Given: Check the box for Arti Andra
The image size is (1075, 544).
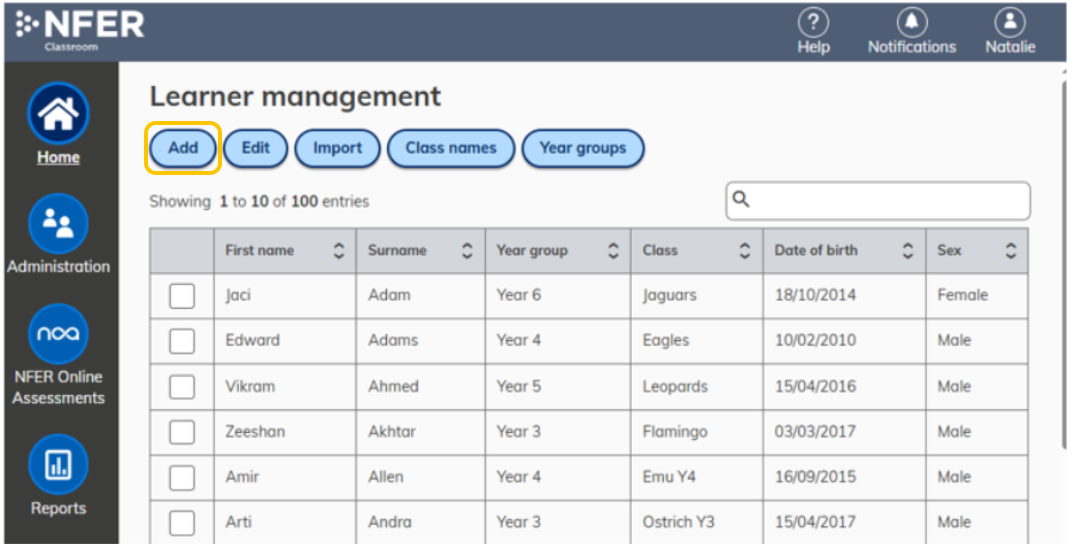Looking at the screenshot, I should (182, 523).
